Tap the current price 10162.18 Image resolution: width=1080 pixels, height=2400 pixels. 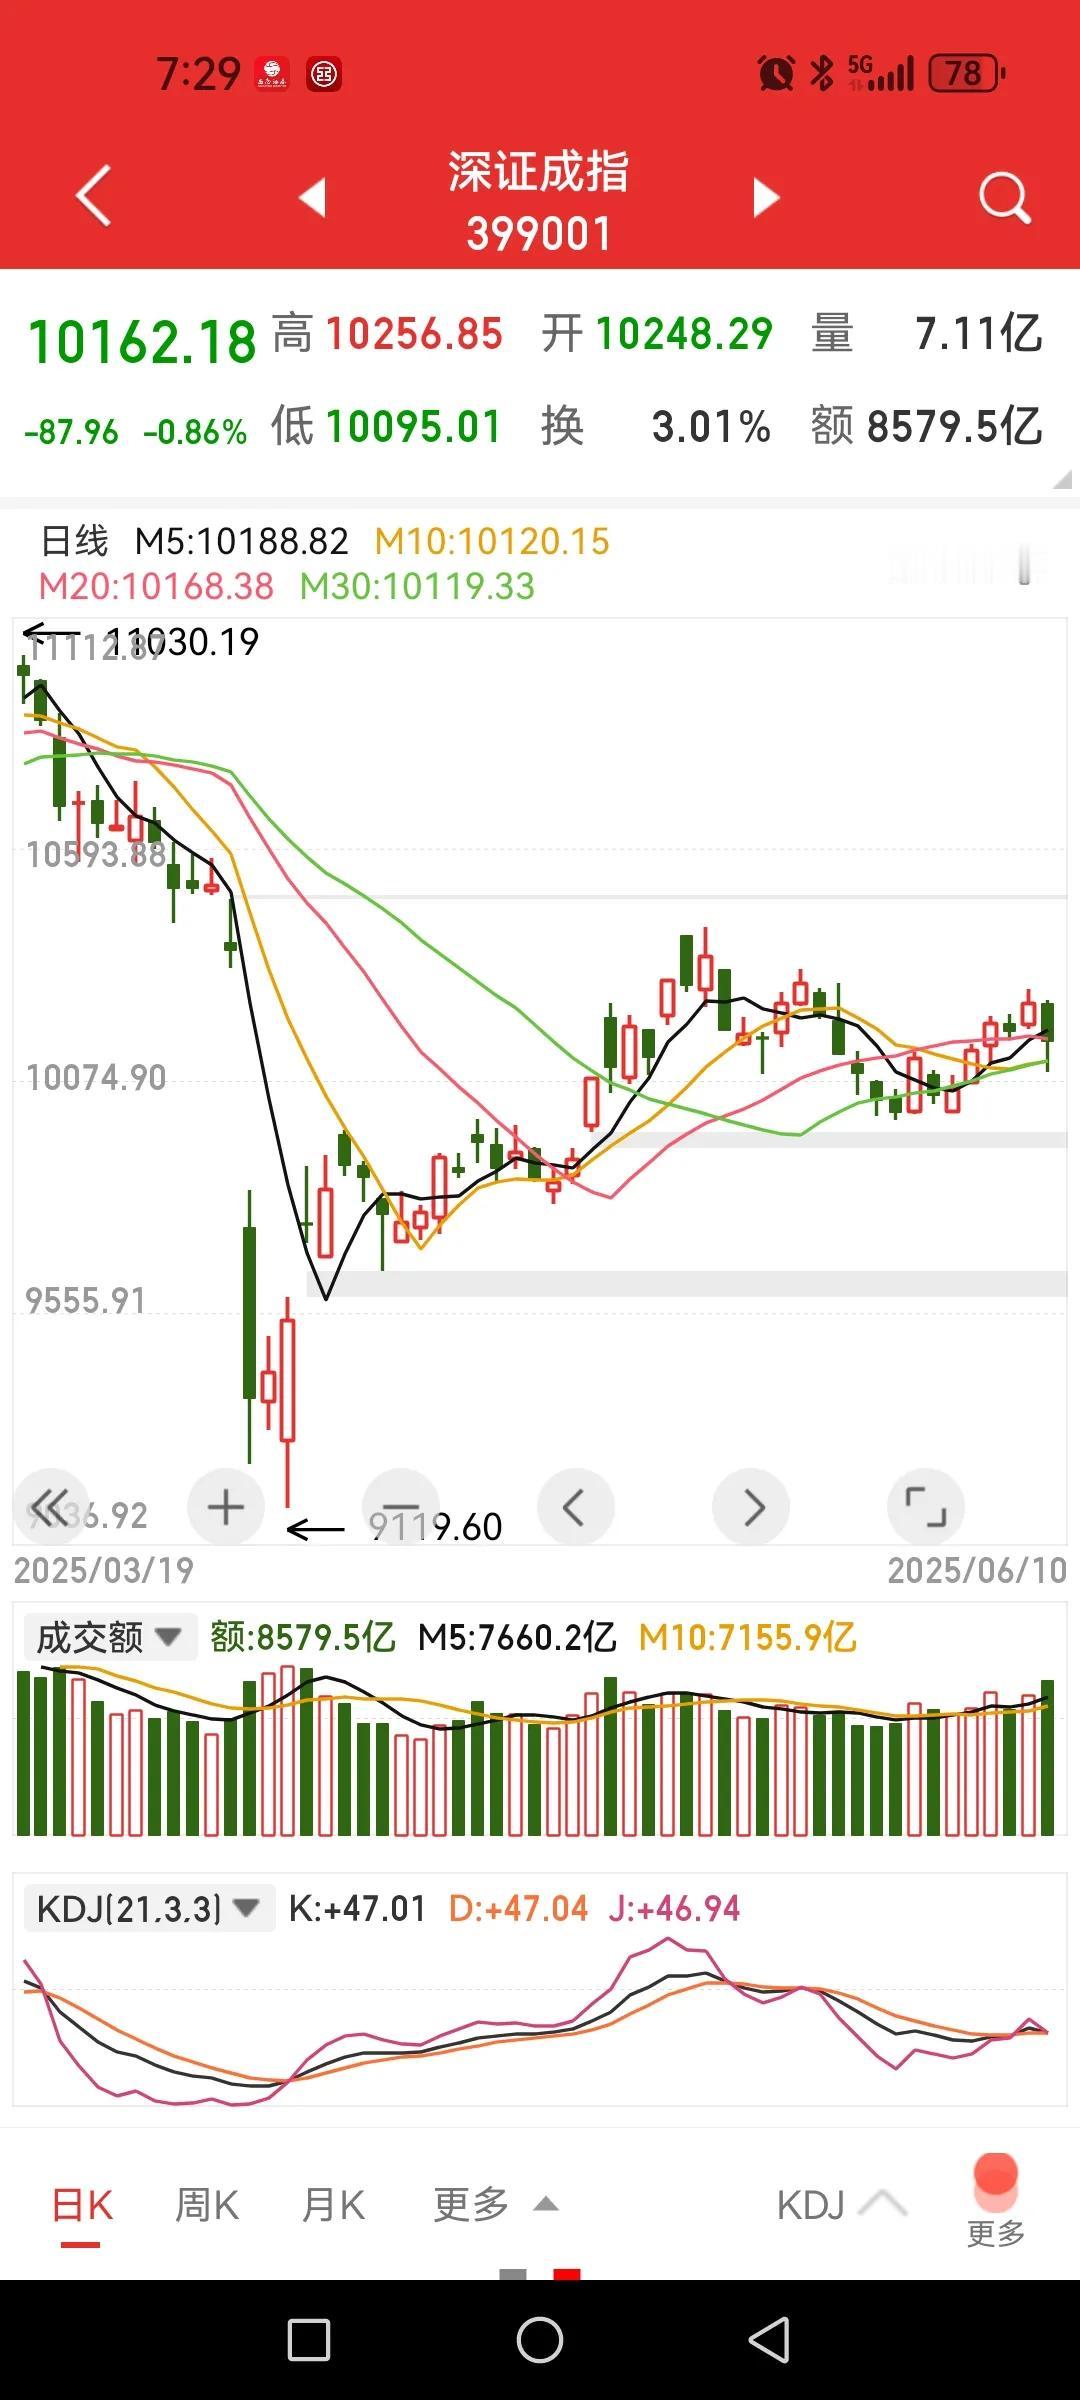[x=142, y=342]
